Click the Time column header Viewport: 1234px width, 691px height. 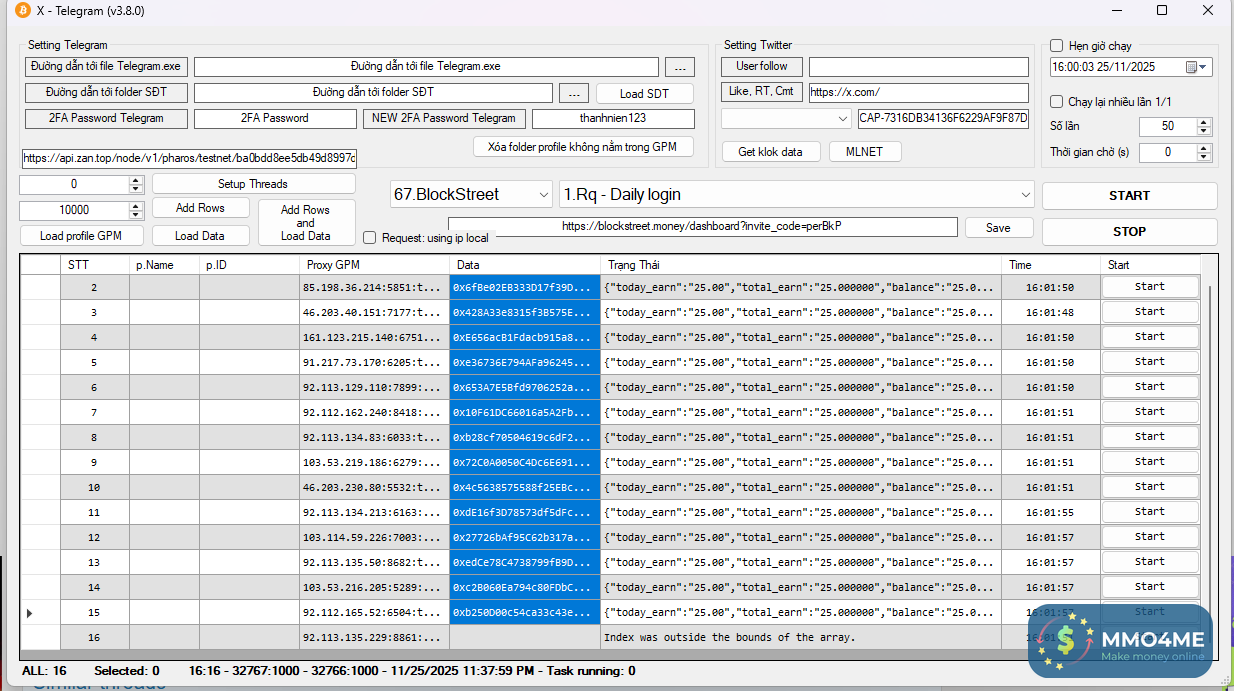click(1051, 265)
